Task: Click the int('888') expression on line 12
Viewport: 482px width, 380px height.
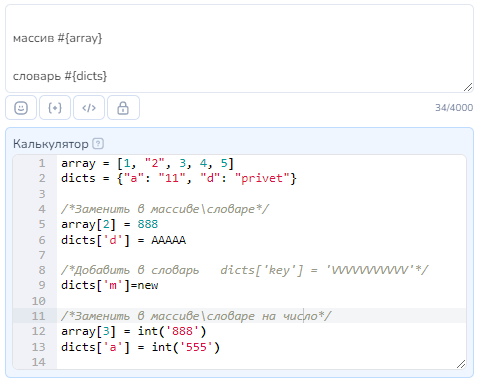Action: point(172,331)
